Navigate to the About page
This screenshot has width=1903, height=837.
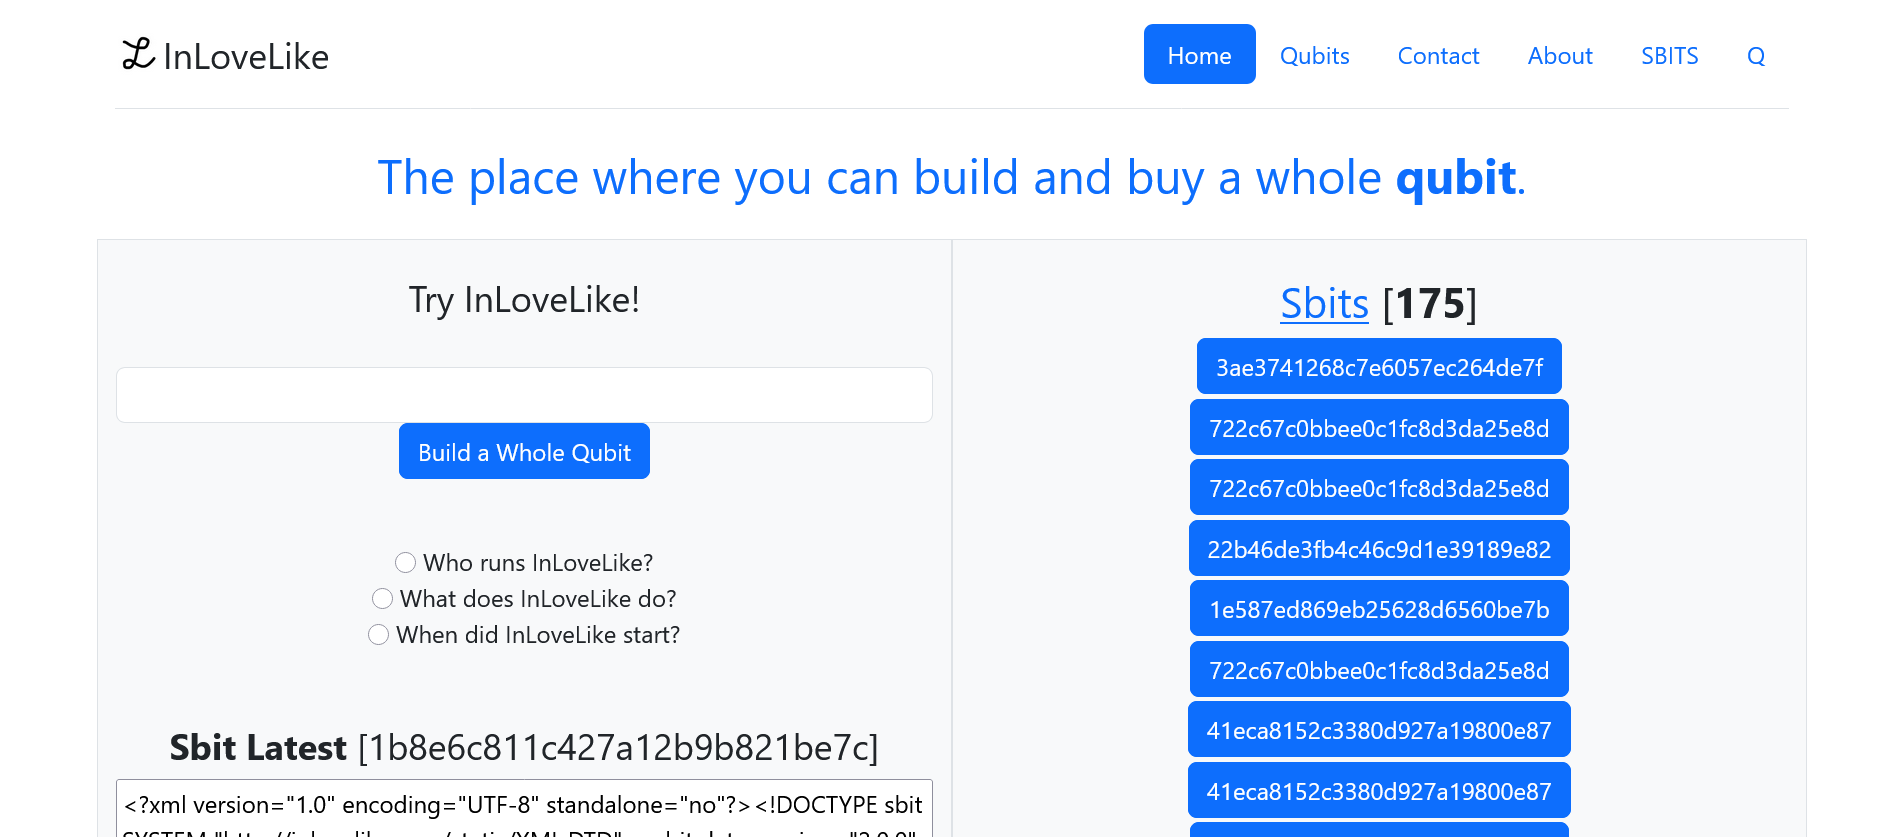(1560, 55)
